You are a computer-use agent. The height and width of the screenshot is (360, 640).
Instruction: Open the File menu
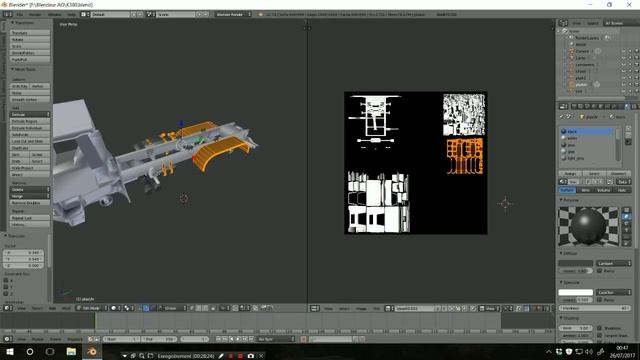click(20, 14)
